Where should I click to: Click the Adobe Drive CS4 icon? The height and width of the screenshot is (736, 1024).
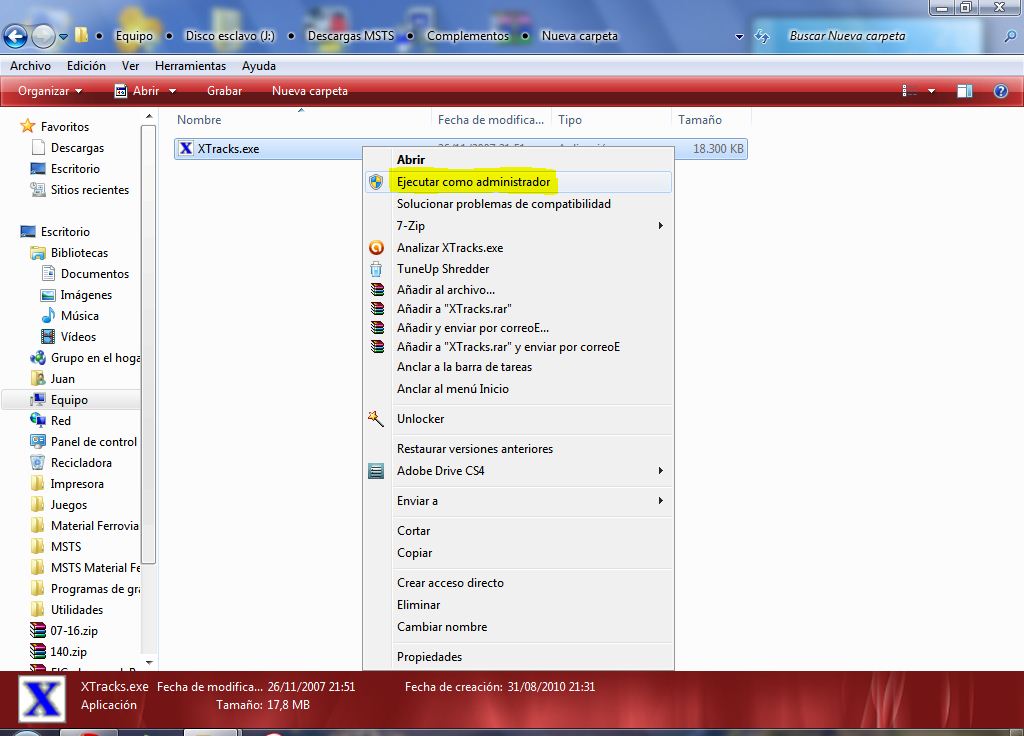point(376,471)
